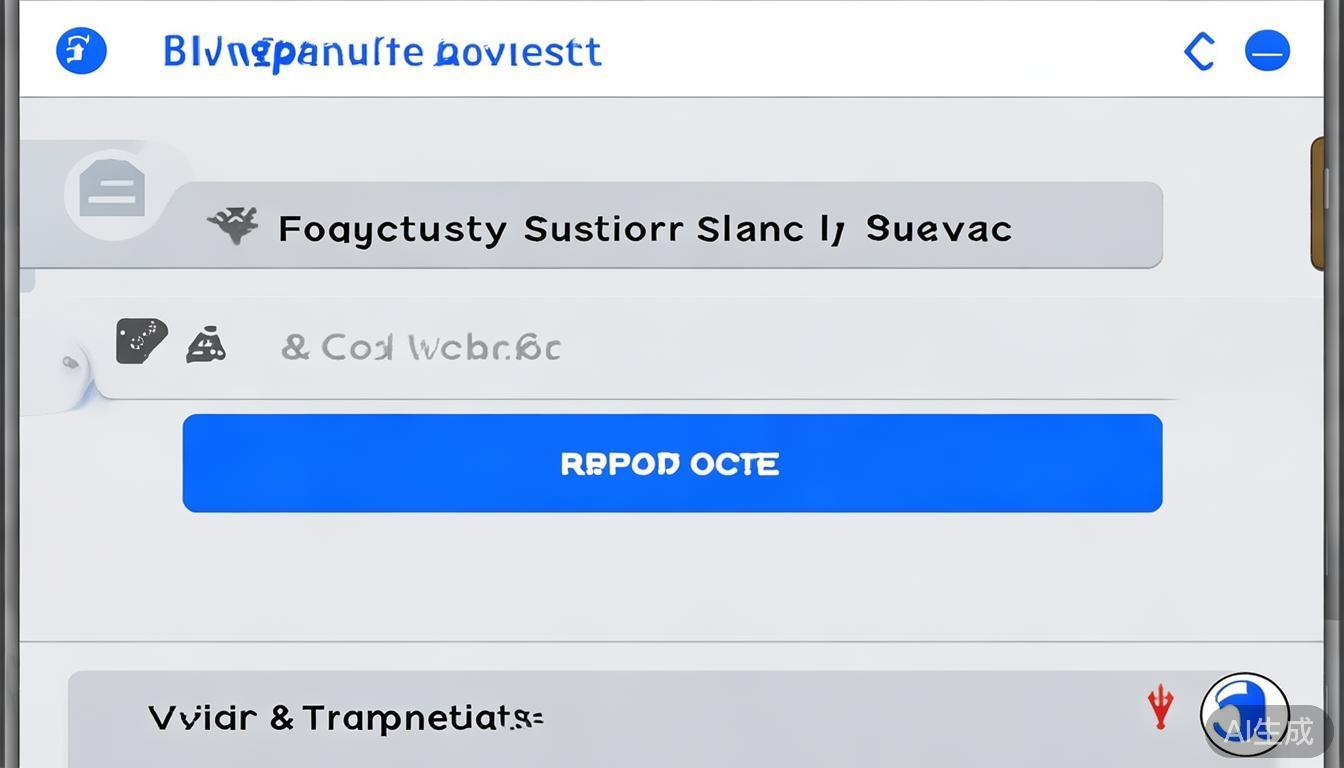Click the bird icon beside Foqyctusty text
The image size is (1344, 768).
pyautogui.click(x=234, y=225)
